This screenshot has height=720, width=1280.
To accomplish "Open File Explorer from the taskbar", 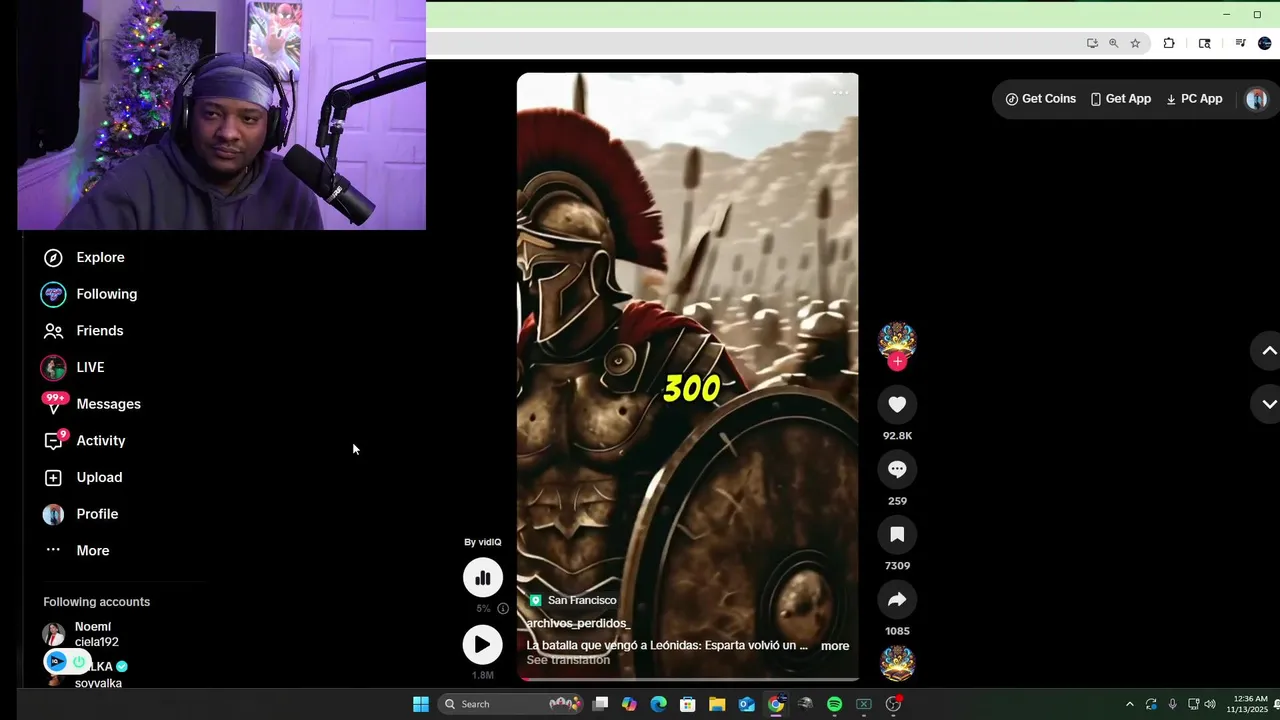I will pyautogui.click(x=717, y=704).
